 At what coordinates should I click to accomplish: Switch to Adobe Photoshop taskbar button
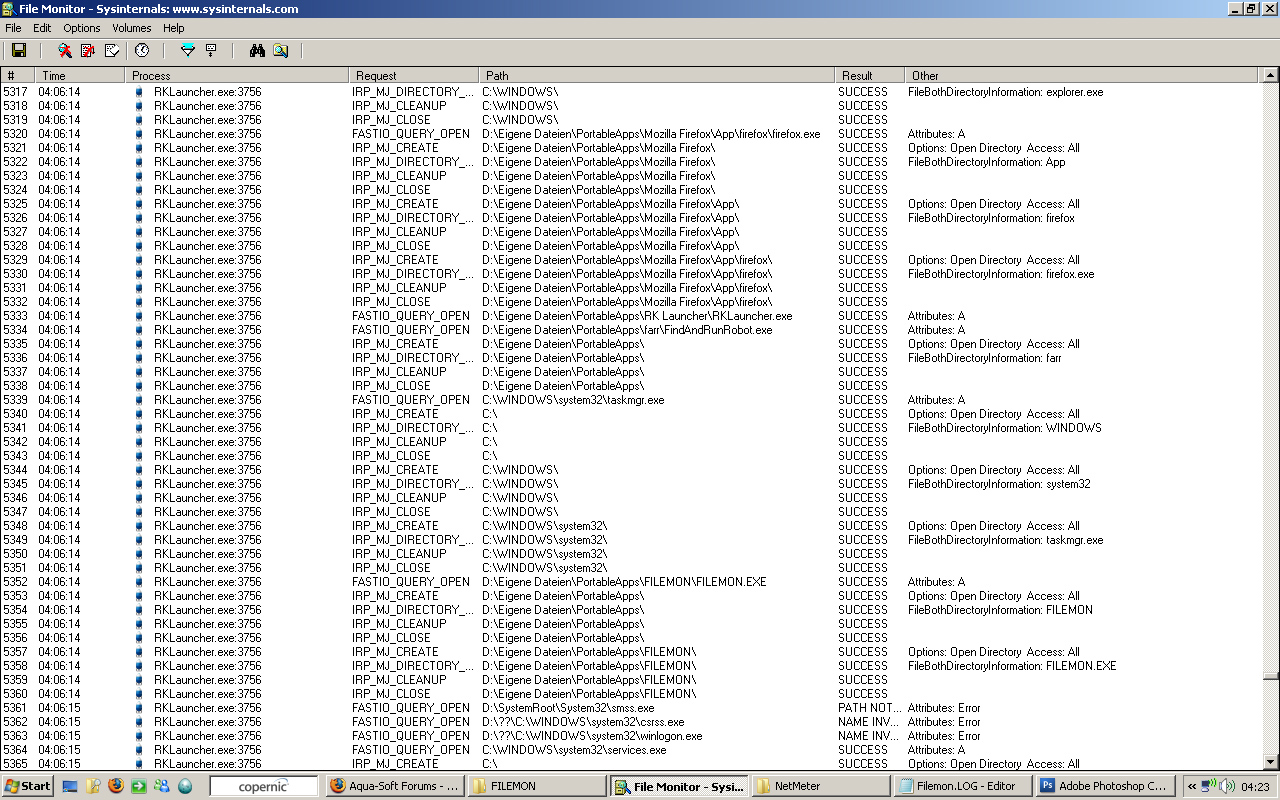(x=1104, y=786)
